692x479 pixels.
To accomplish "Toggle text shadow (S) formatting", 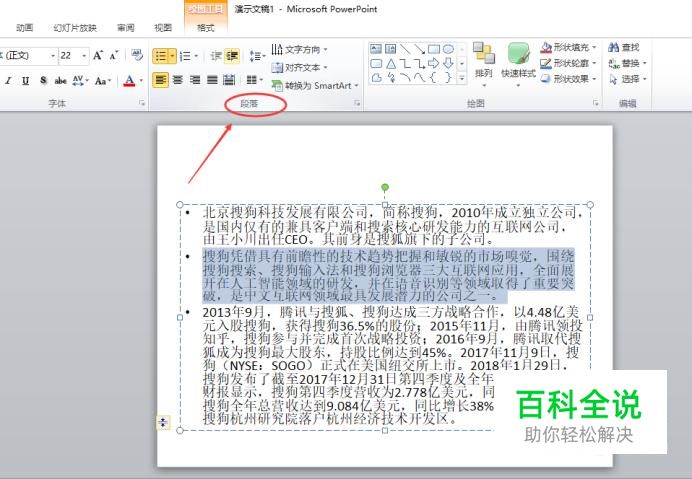I will click(x=43, y=81).
